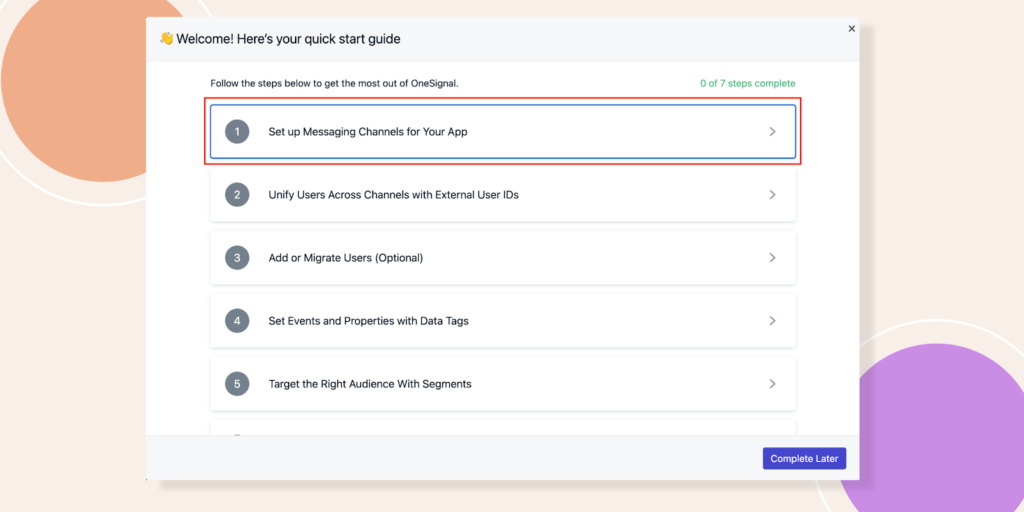The height and width of the screenshot is (512, 1024).
Task: Choose 'Set Events and Properties with Data Tags'
Action: click(368, 321)
